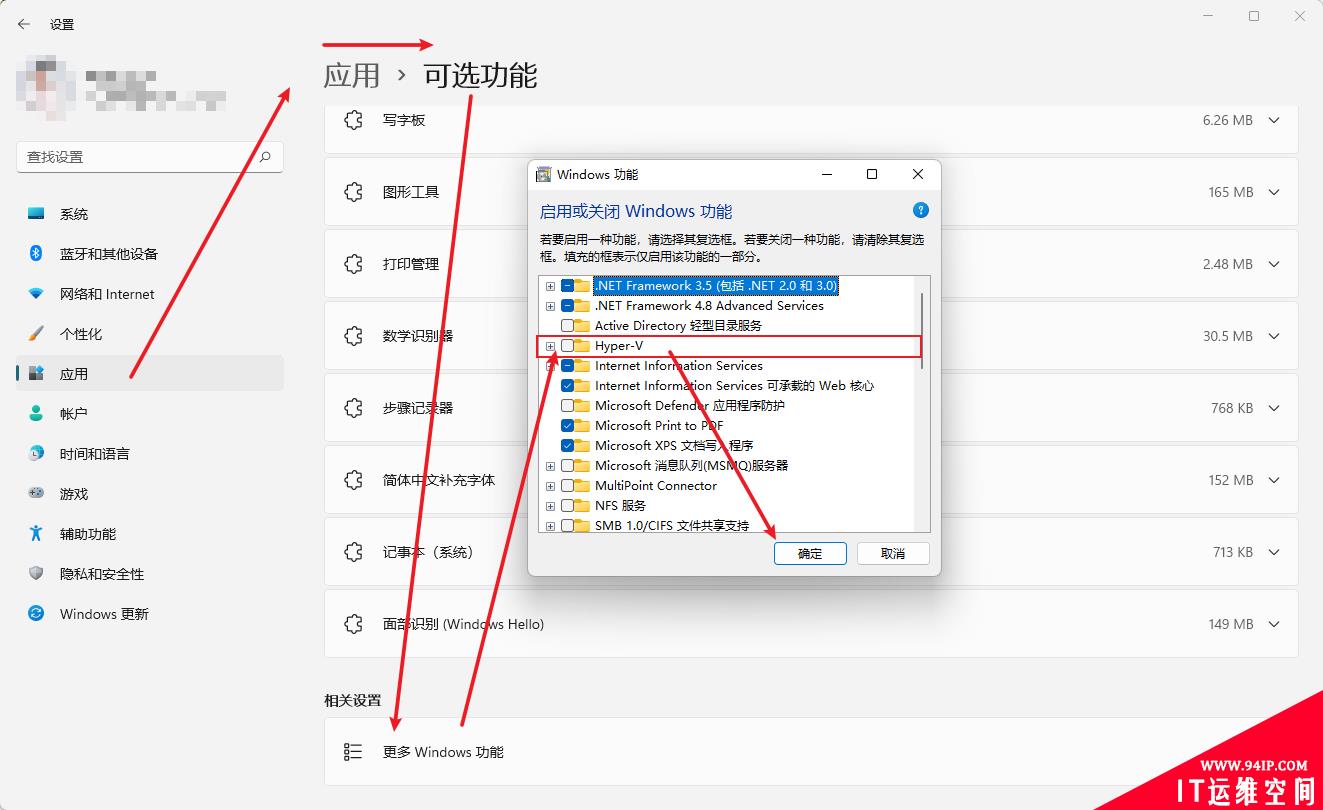This screenshot has width=1323, height=810.
Task: Expand the NFS 服务 node
Action: coord(550,506)
